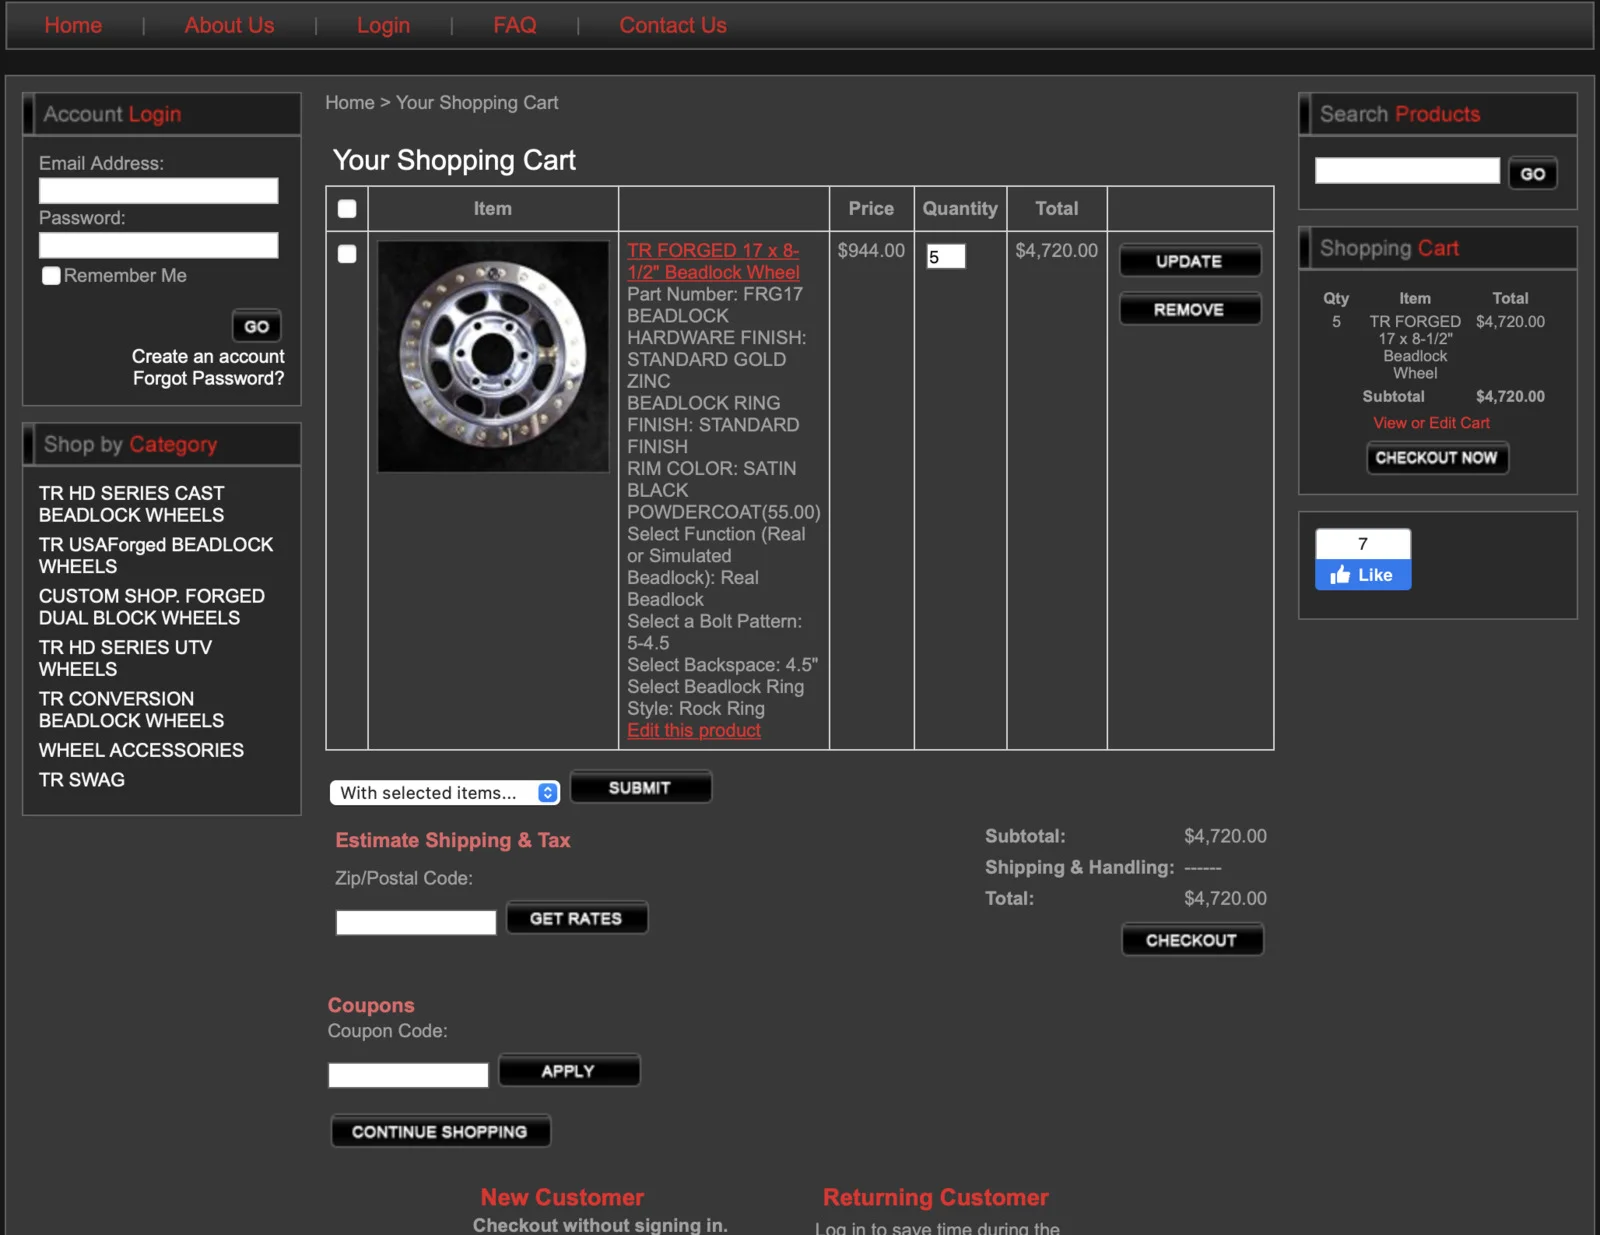
Task: Open Contact Us in the top menu
Action: click(673, 26)
